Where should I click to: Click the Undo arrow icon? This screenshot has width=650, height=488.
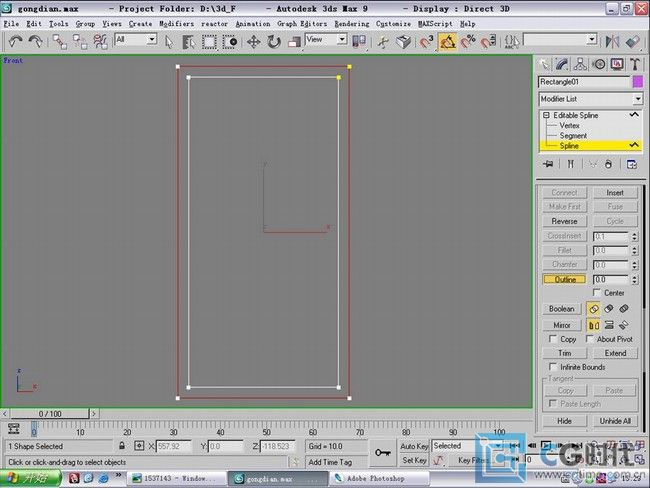point(15,41)
